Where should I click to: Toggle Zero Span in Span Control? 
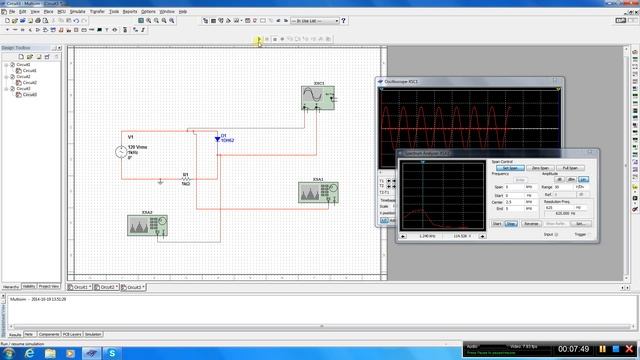540,168
